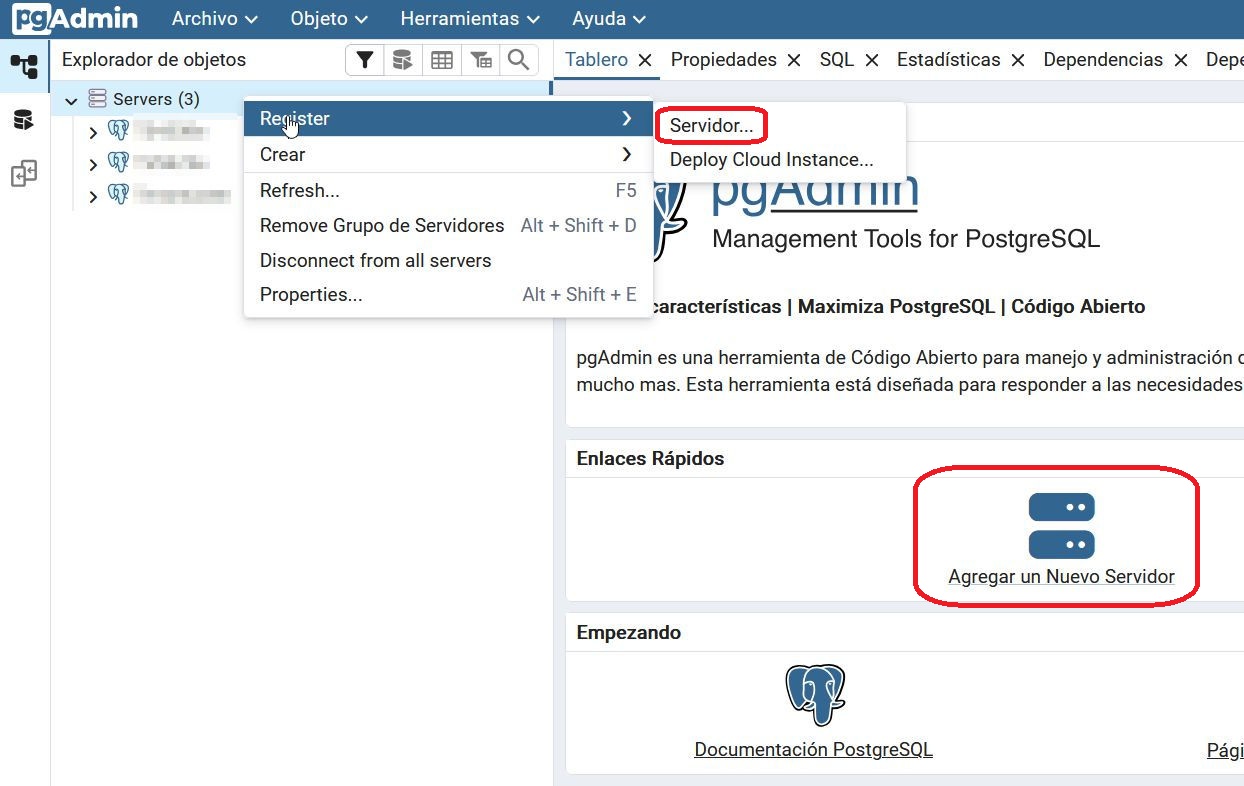Viewport: 1244px width, 786px height.
Task: Click the PostgreSQL elephant icon under Empezando
Action: pos(814,695)
